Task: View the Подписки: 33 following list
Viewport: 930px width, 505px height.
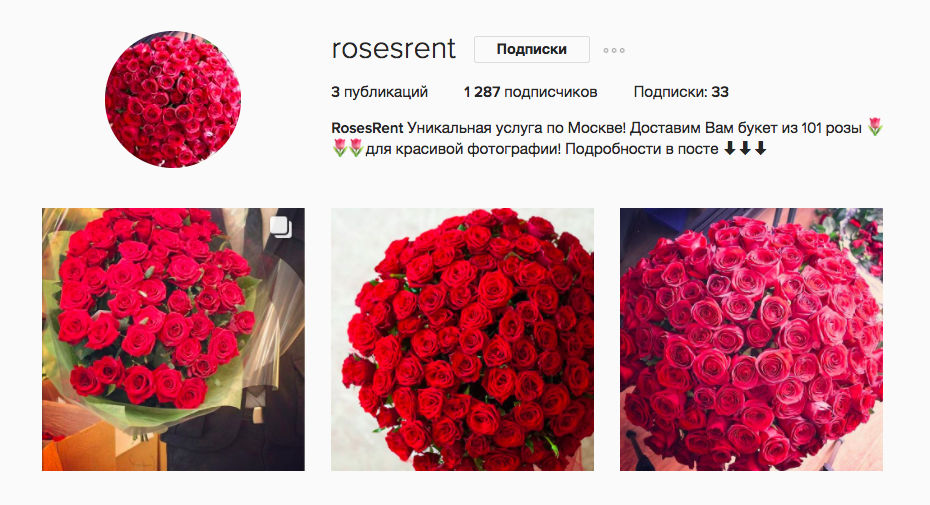Action: [x=681, y=92]
